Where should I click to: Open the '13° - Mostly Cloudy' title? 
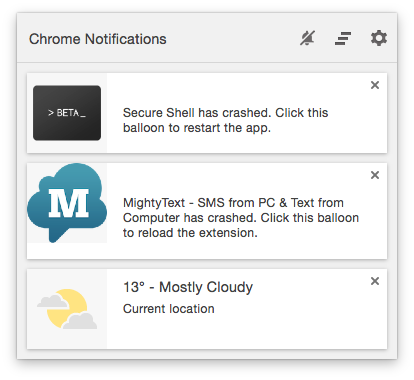point(188,287)
